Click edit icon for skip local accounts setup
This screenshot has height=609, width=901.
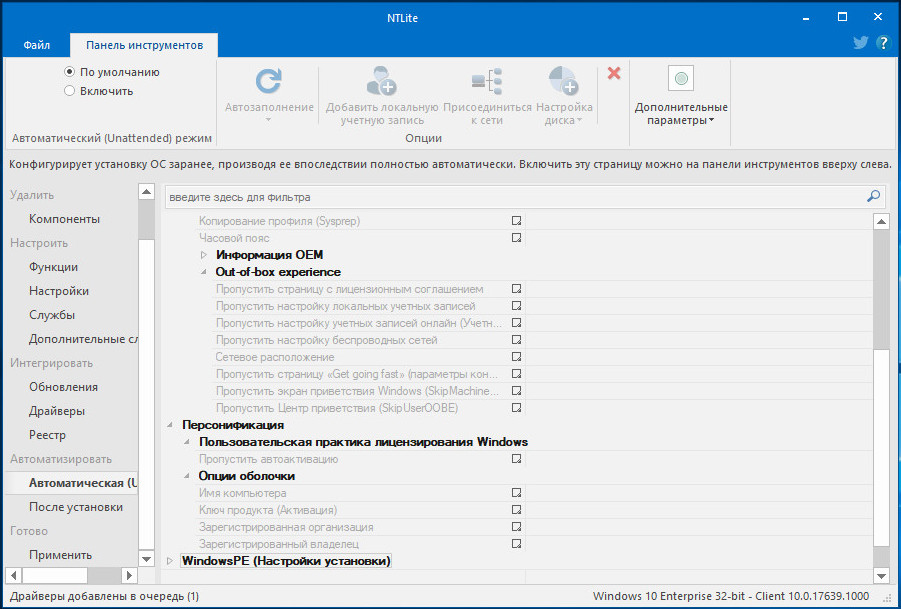pyautogui.click(x=517, y=306)
